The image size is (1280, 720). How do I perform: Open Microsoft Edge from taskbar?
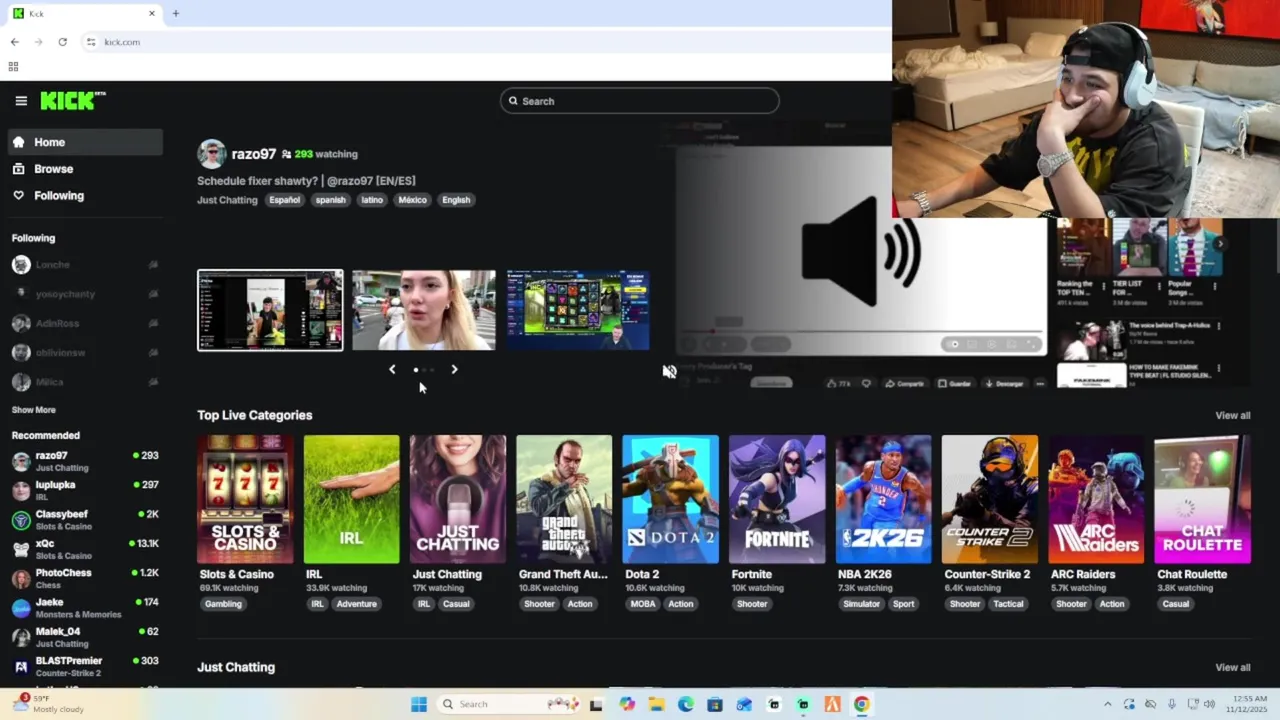686,704
